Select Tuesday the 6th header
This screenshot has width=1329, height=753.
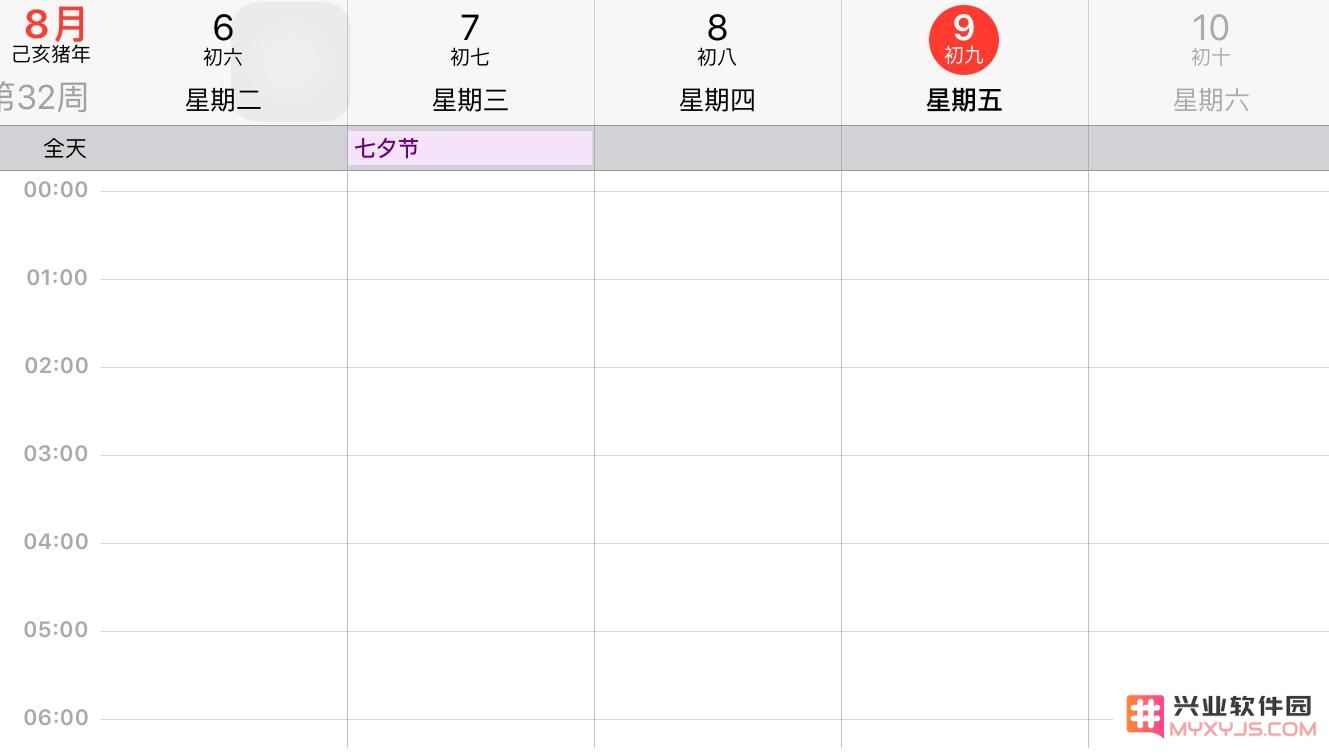223,62
